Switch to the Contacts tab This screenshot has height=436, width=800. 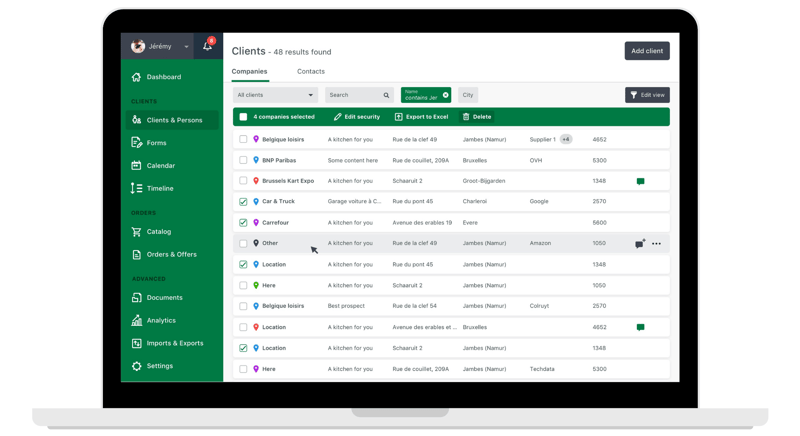pos(310,72)
